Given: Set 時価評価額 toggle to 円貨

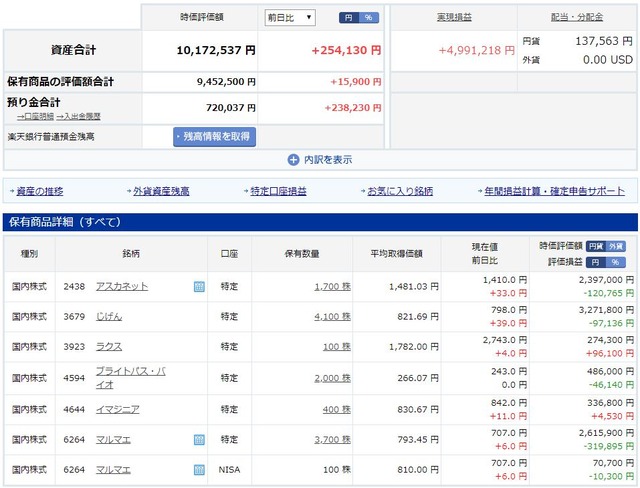Looking at the screenshot, I should click(596, 246).
